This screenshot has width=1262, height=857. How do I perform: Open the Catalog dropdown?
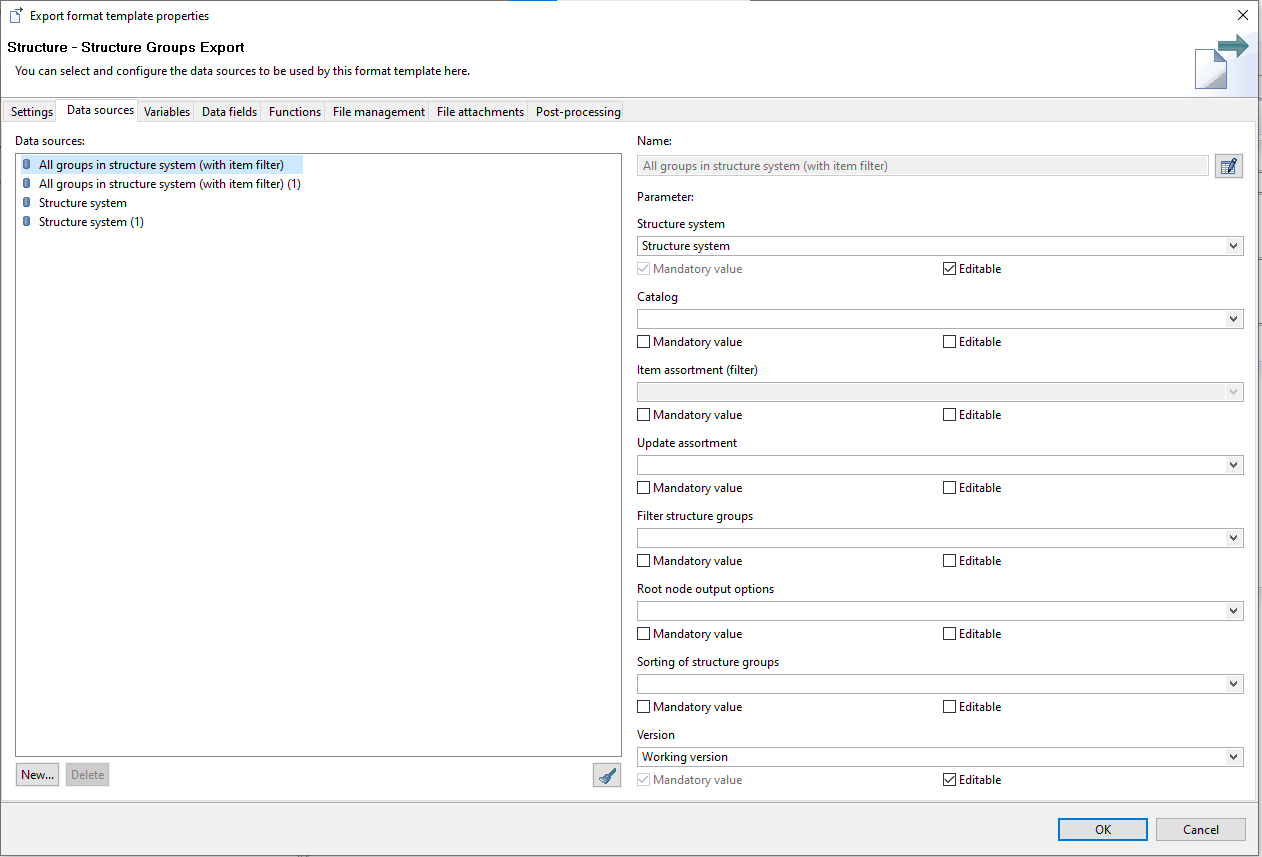pyautogui.click(x=940, y=319)
